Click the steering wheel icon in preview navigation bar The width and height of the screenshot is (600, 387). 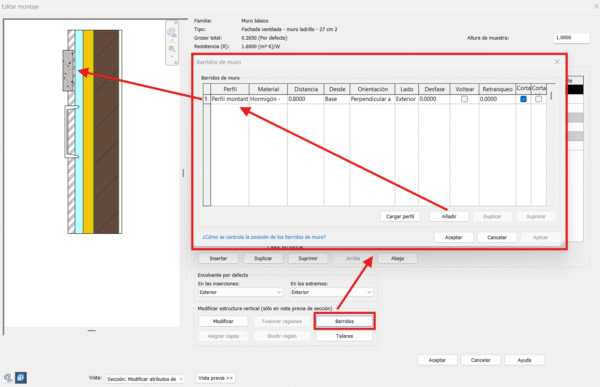[172, 32]
